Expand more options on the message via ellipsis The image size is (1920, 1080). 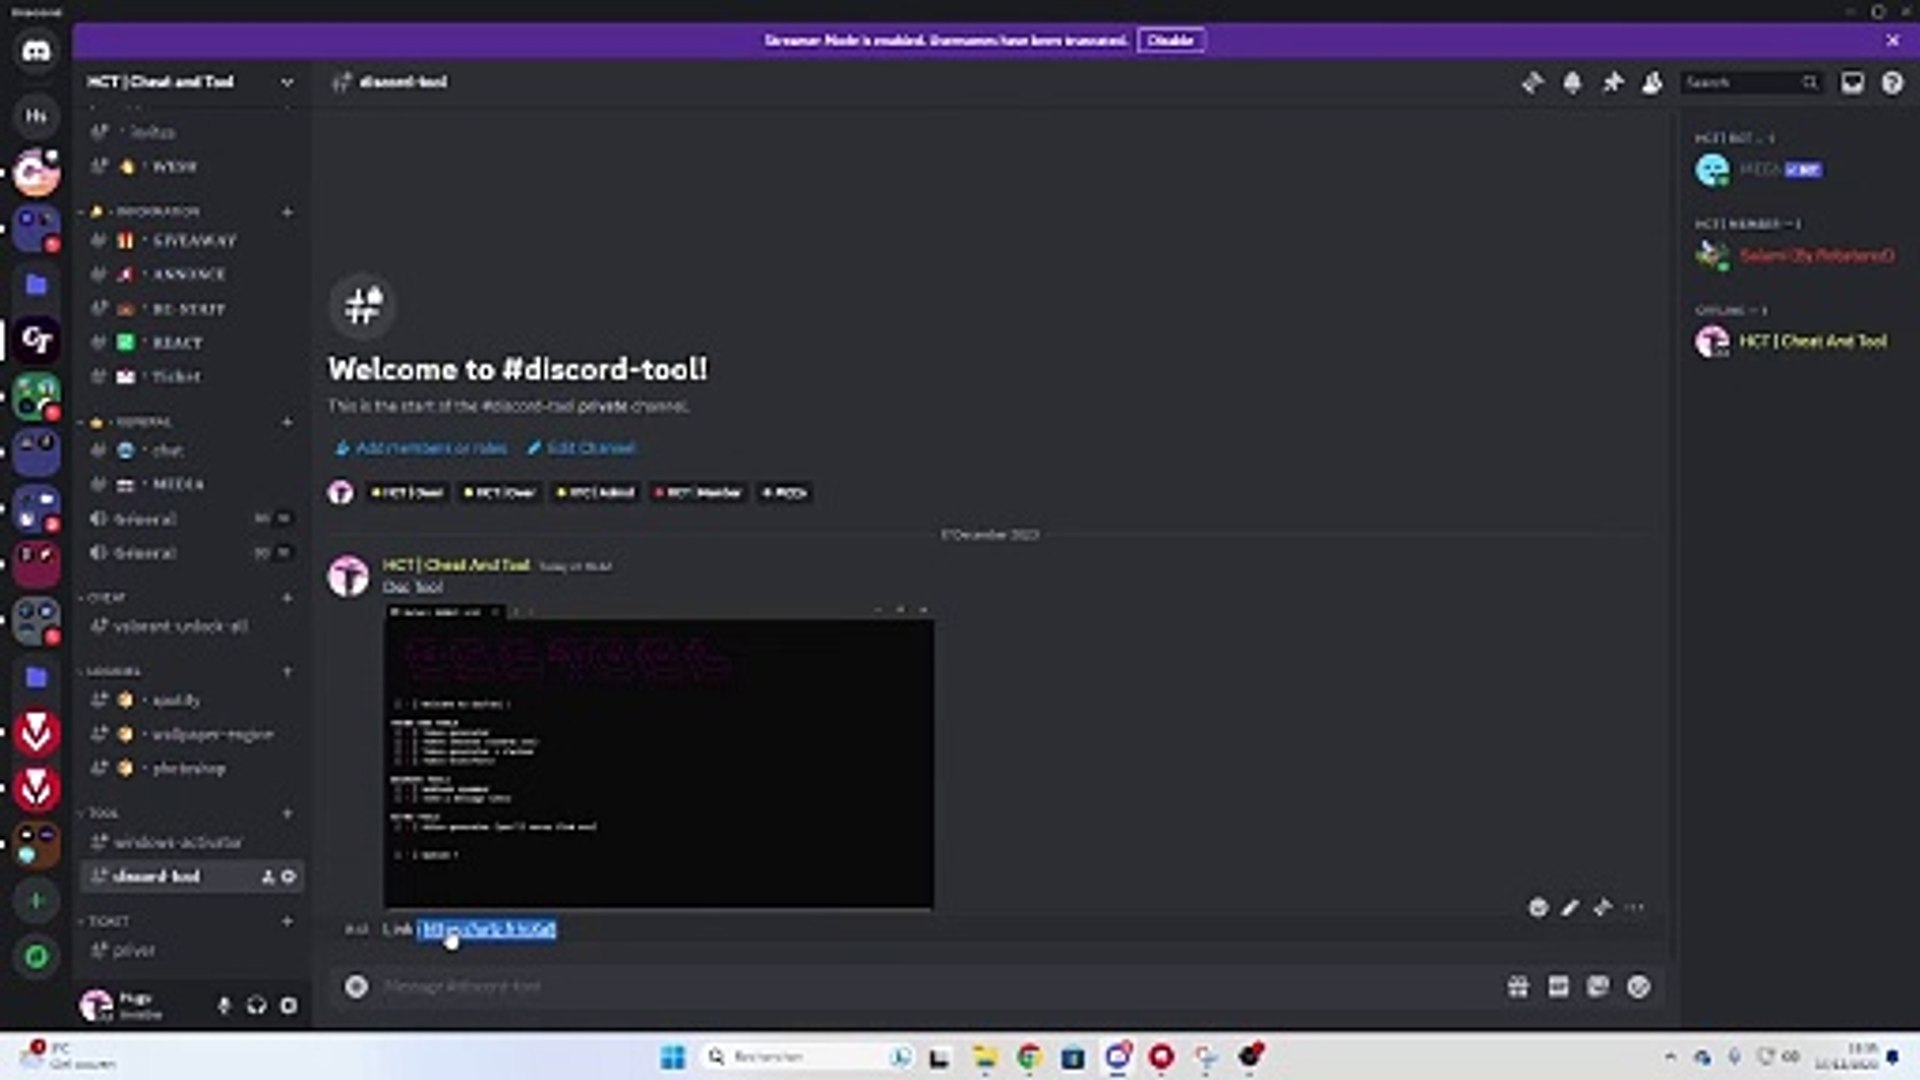pyautogui.click(x=1636, y=907)
